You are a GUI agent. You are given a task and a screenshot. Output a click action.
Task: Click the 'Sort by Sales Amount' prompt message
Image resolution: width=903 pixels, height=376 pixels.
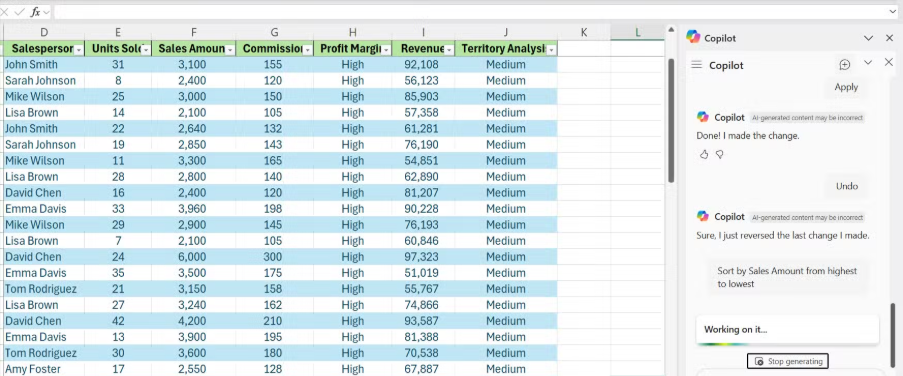[787, 277]
